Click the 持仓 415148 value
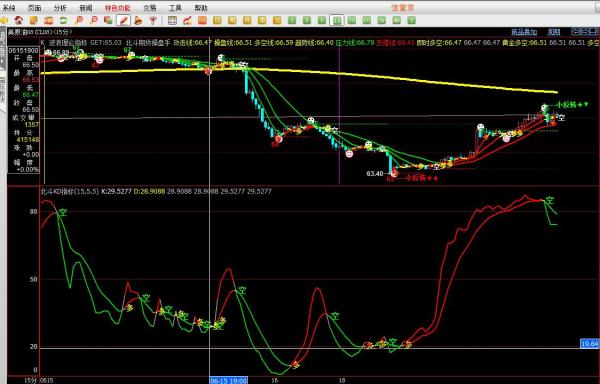 [x=28, y=140]
